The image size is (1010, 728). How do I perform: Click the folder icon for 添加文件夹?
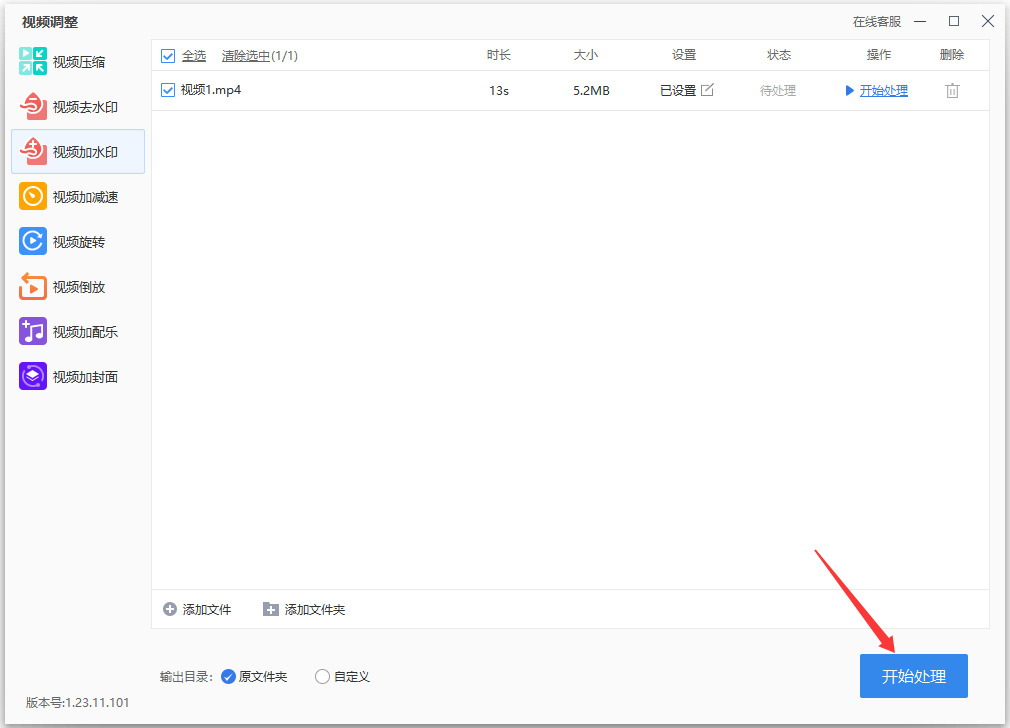coord(271,609)
